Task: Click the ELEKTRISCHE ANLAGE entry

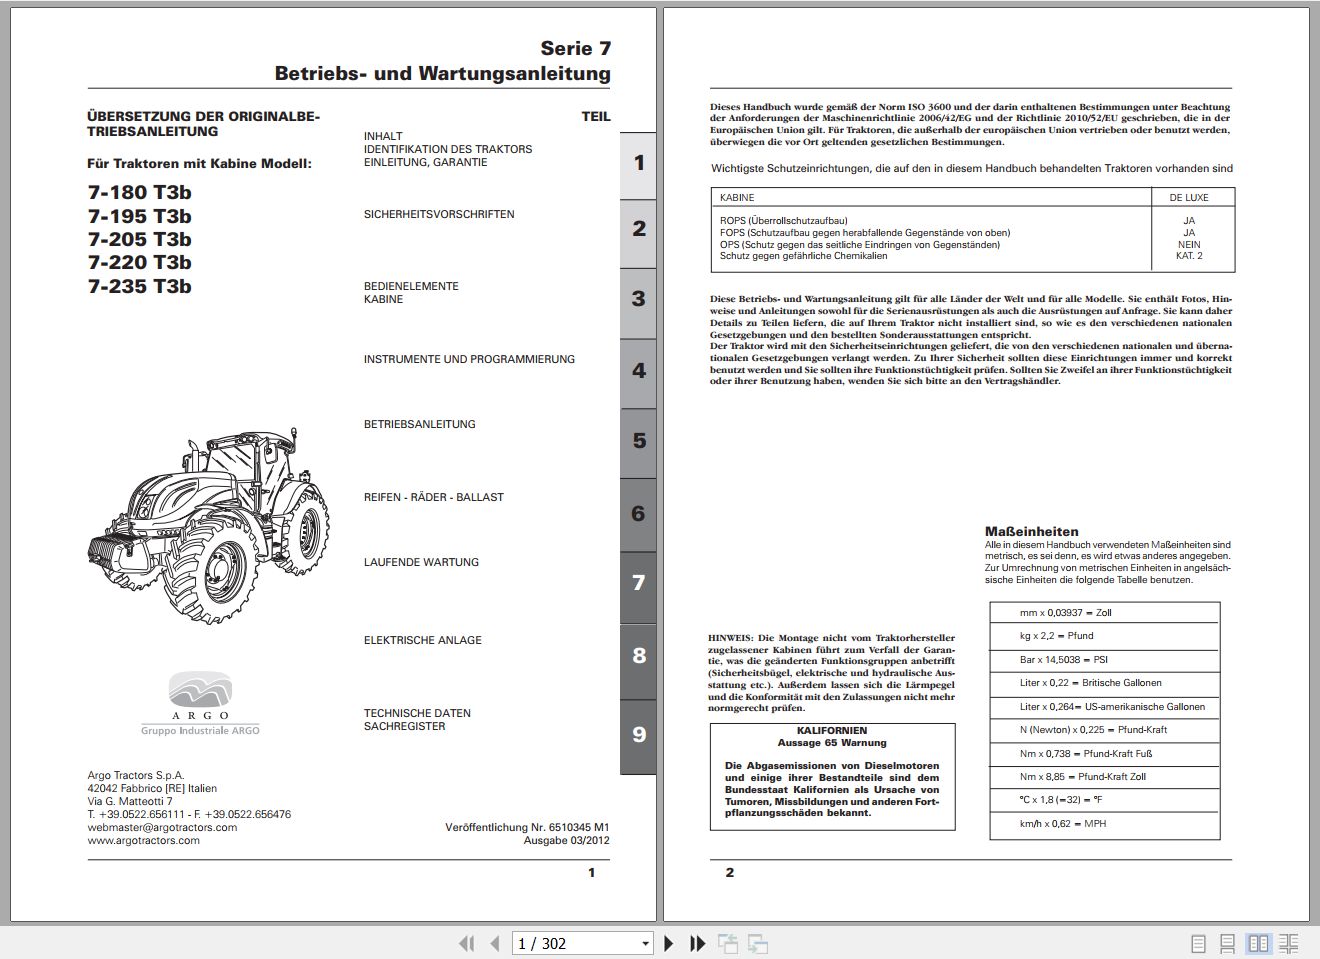Action: coord(422,640)
